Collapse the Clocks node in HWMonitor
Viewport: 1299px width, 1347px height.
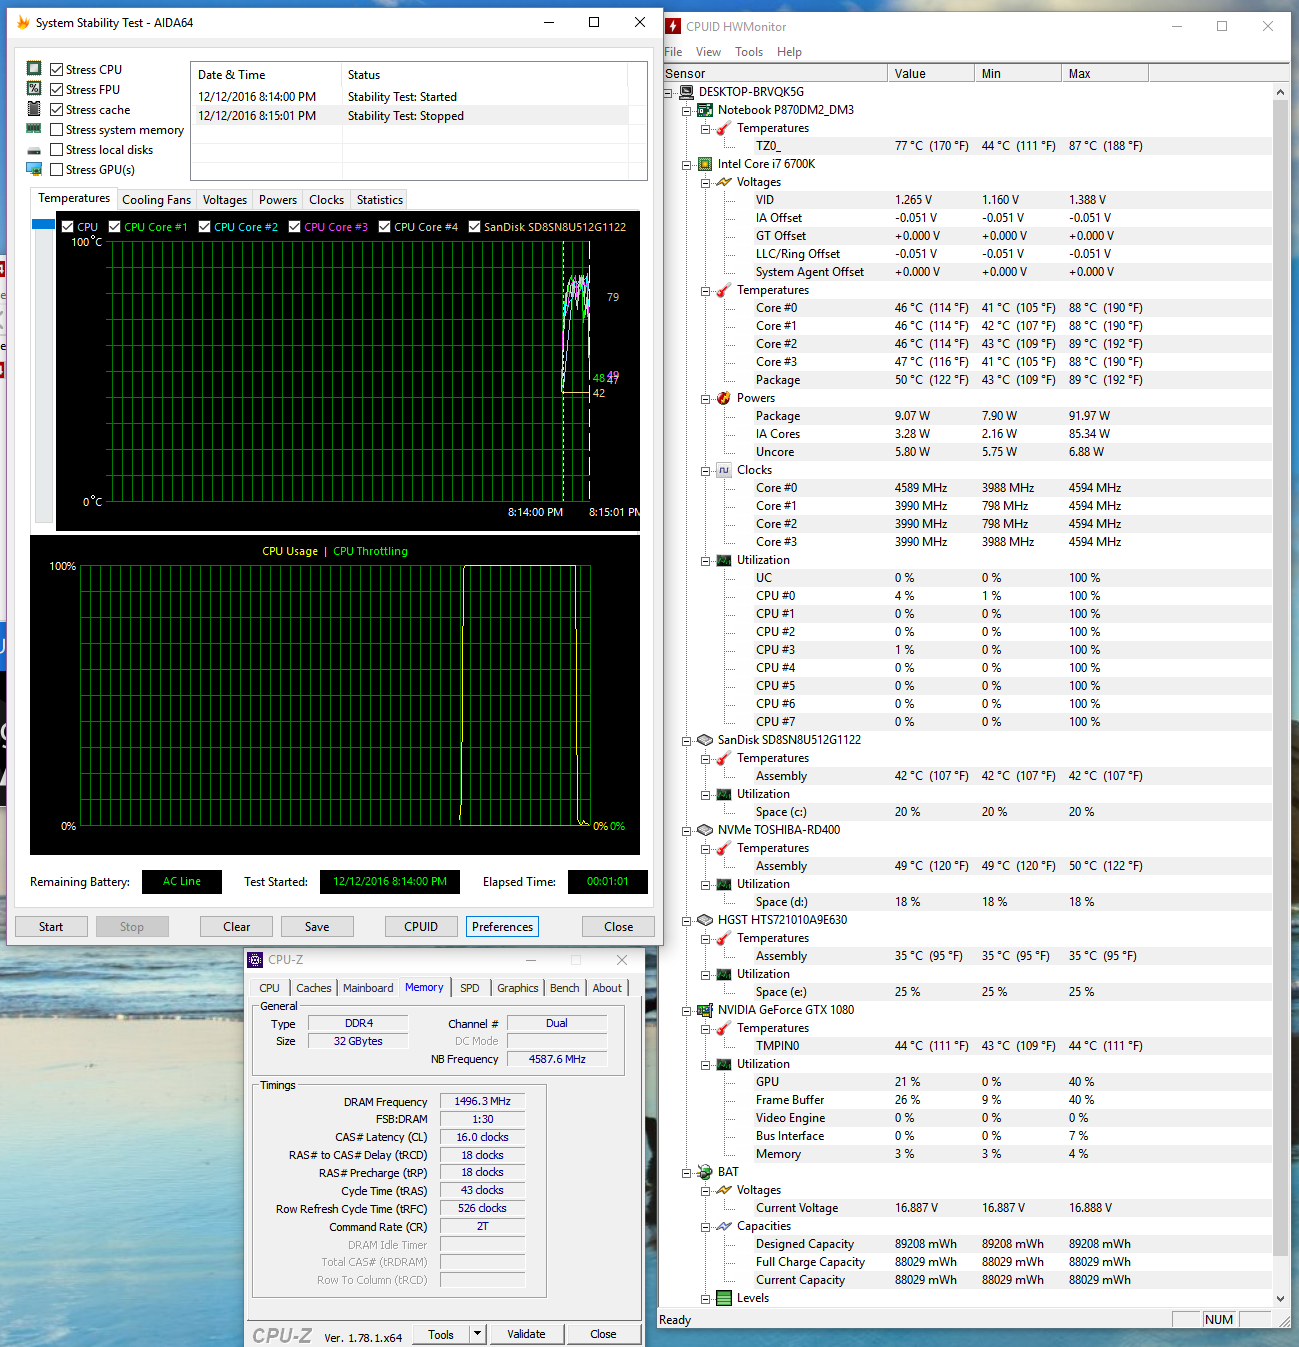(706, 470)
